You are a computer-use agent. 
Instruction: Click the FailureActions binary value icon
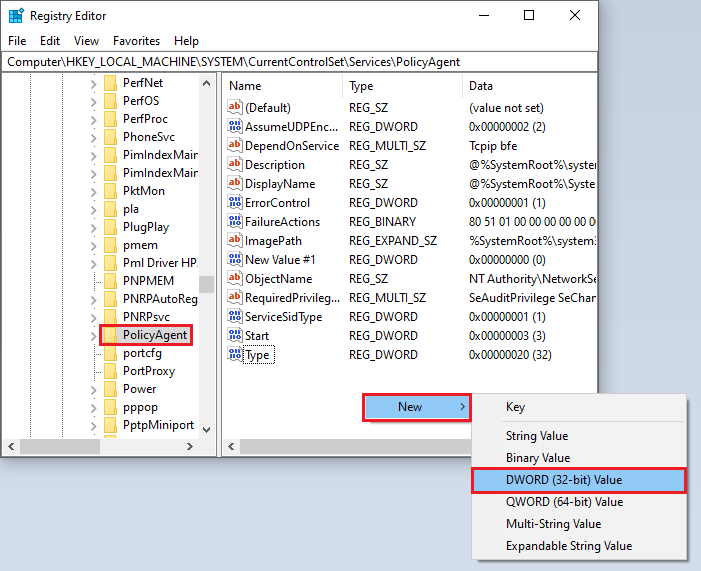click(235, 222)
